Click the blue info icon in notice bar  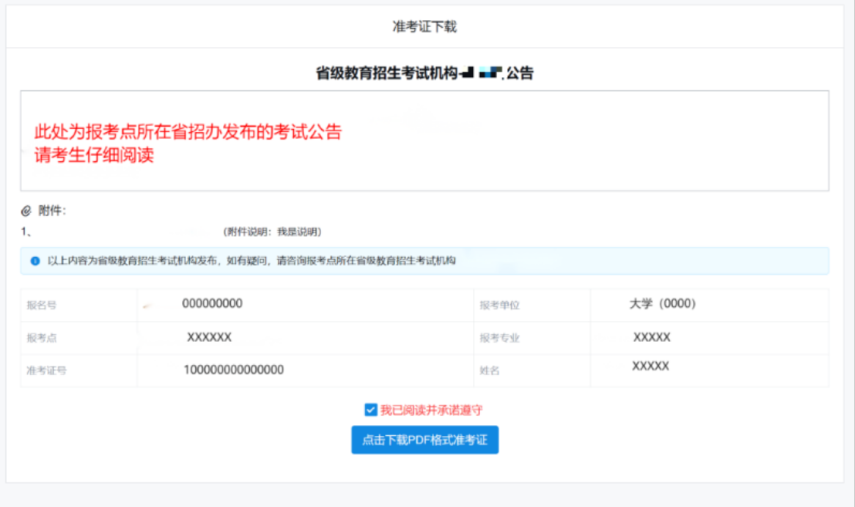(x=35, y=261)
